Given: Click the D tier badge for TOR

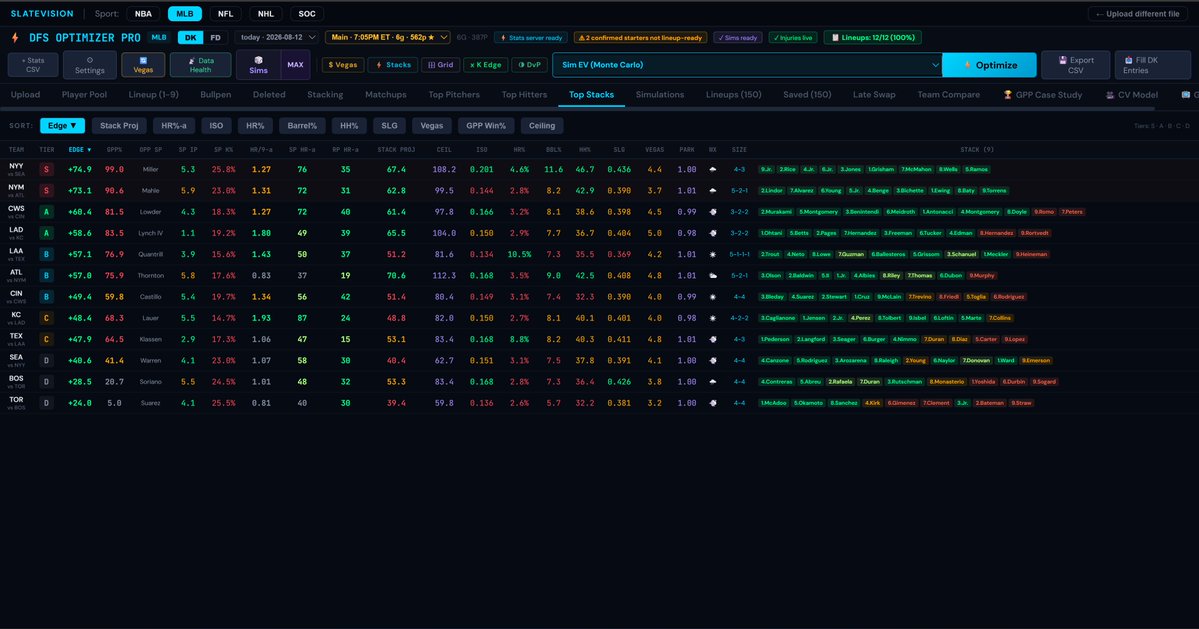Looking at the screenshot, I should pos(47,403).
